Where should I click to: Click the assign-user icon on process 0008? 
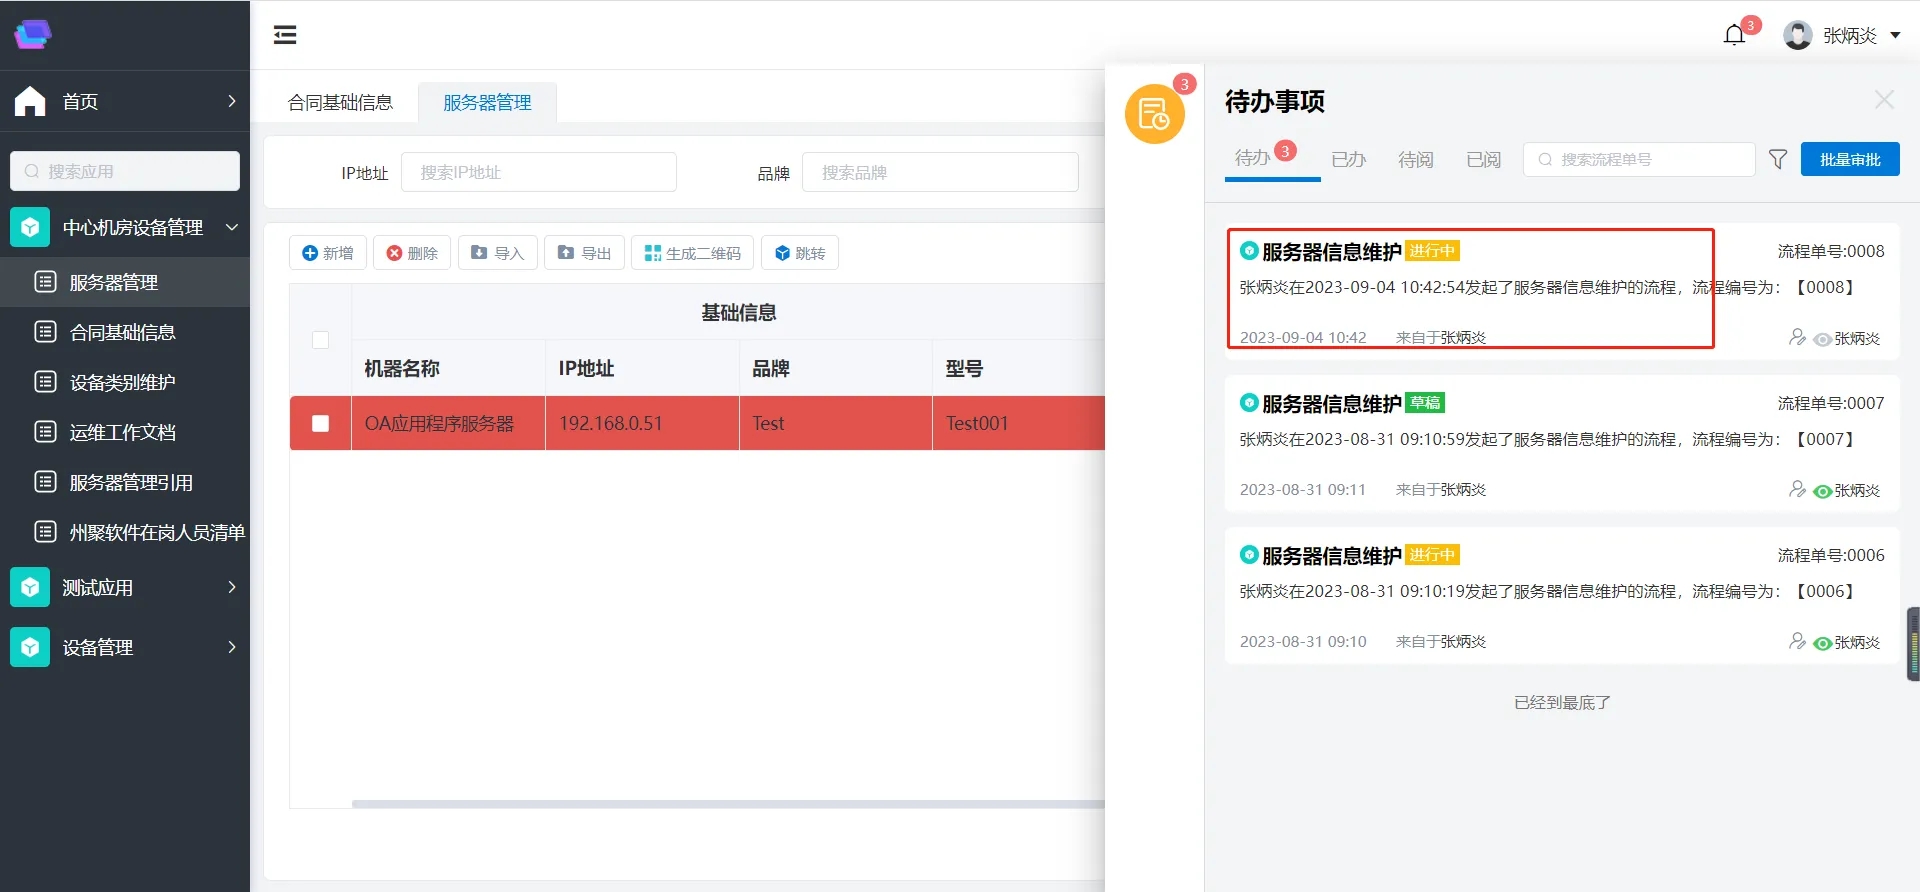[1797, 338]
